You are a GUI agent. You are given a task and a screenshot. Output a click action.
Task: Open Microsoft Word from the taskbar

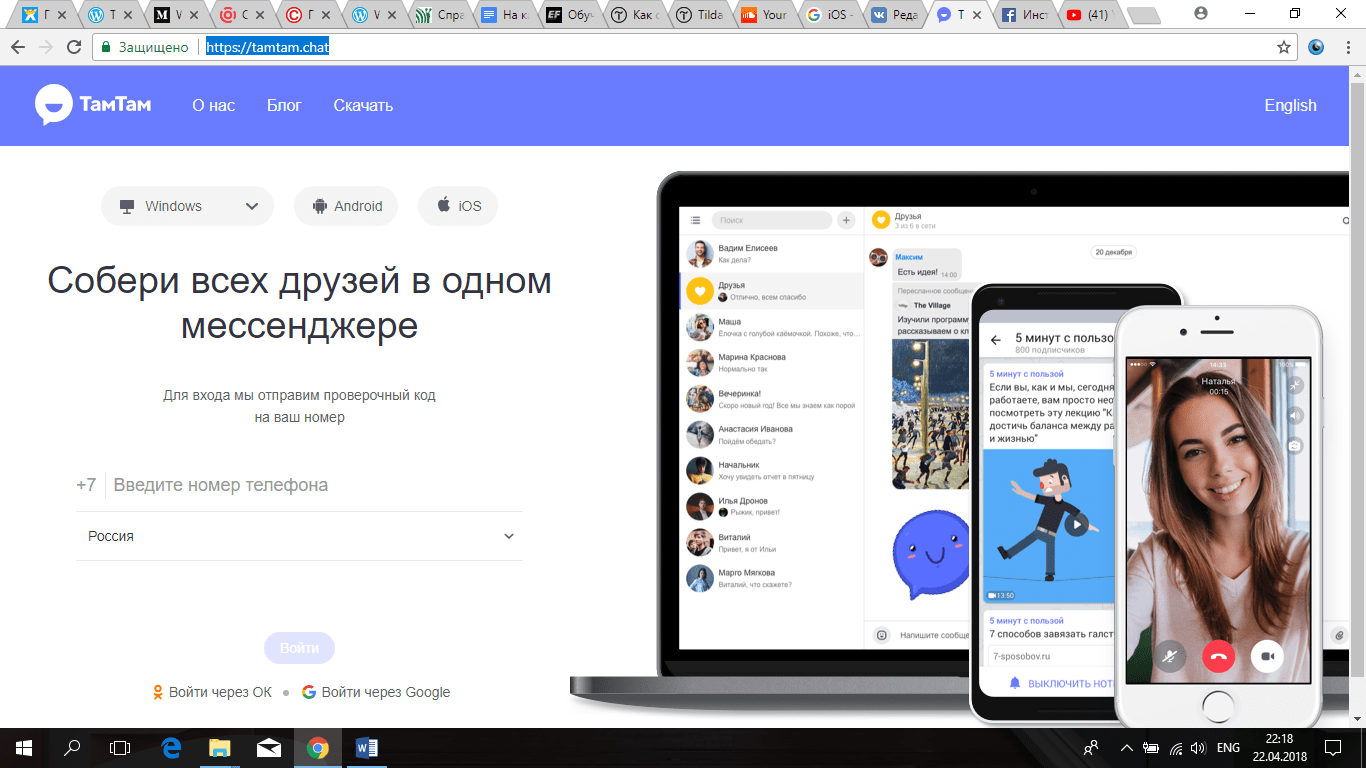(366, 747)
